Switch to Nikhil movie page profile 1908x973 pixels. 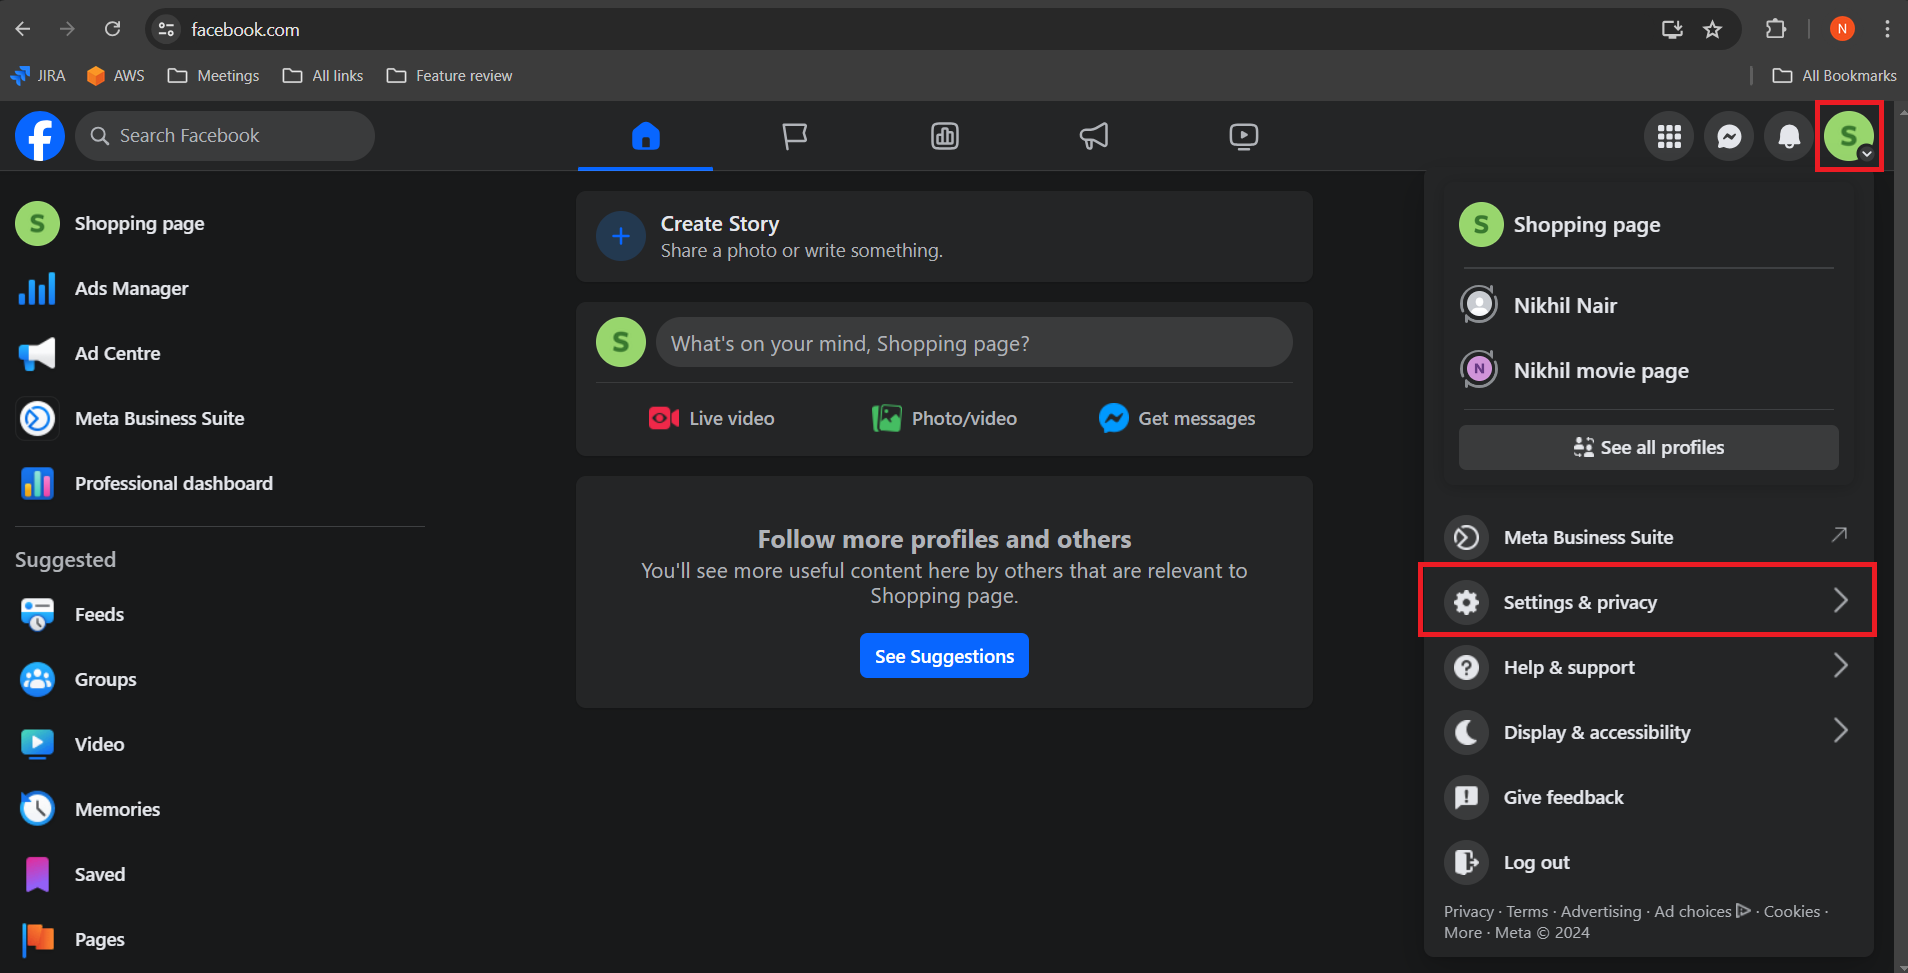(1648, 371)
